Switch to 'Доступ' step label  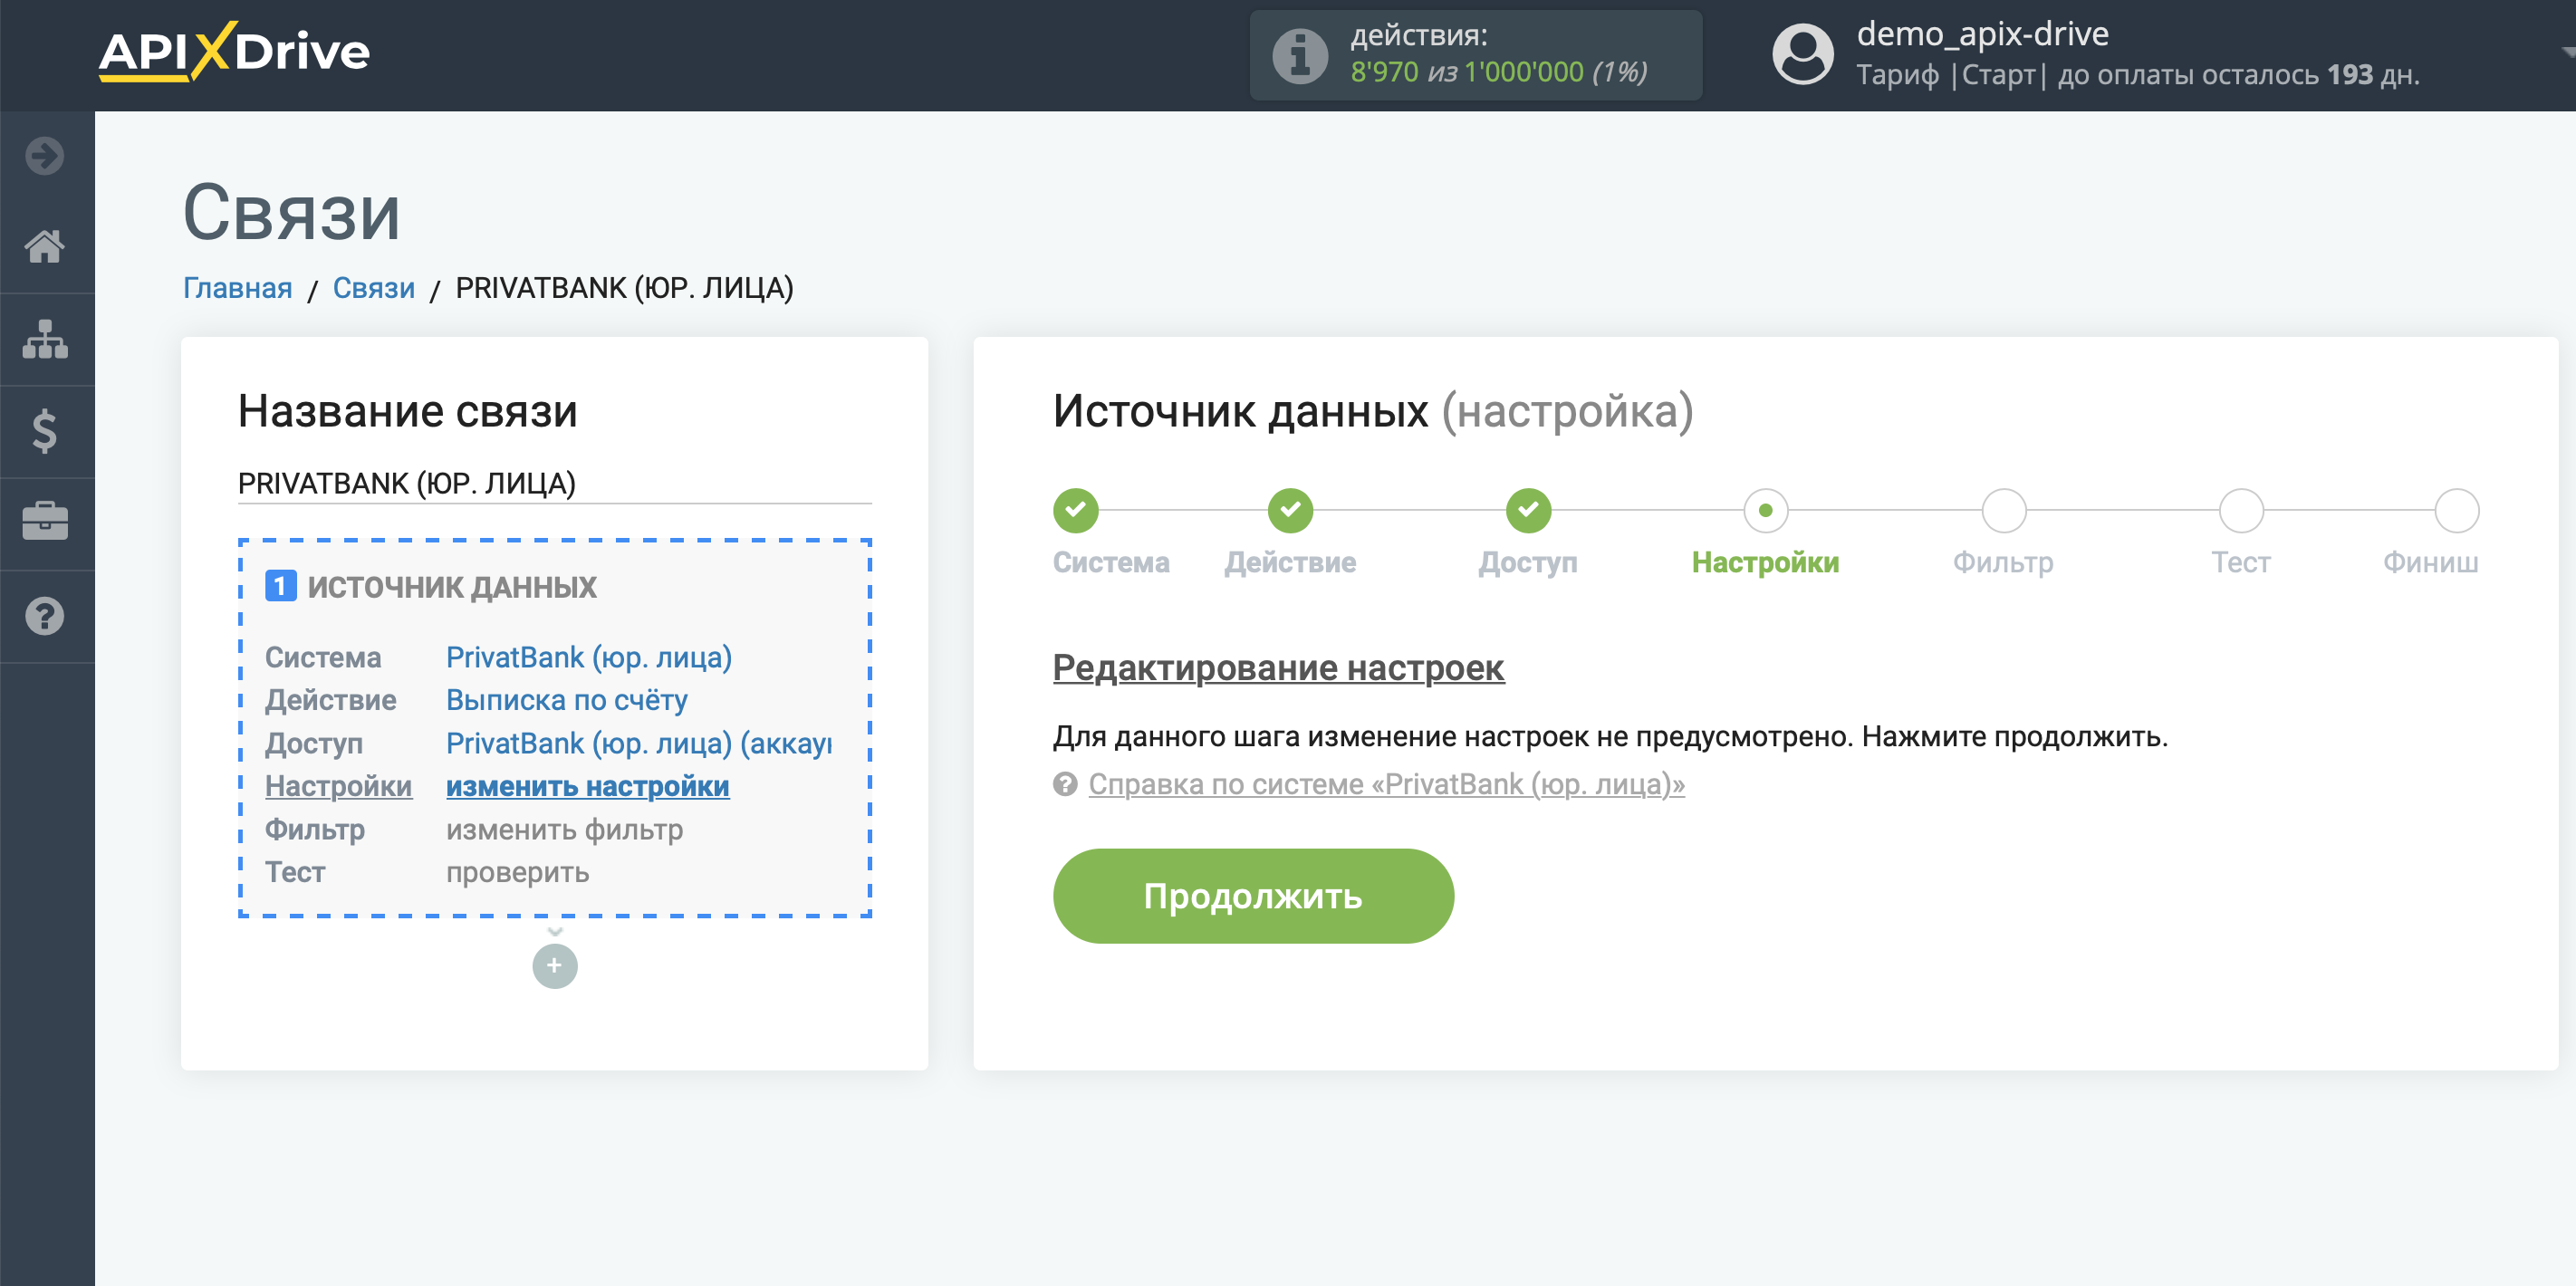pyautogui.click(x=1529, y=563)
